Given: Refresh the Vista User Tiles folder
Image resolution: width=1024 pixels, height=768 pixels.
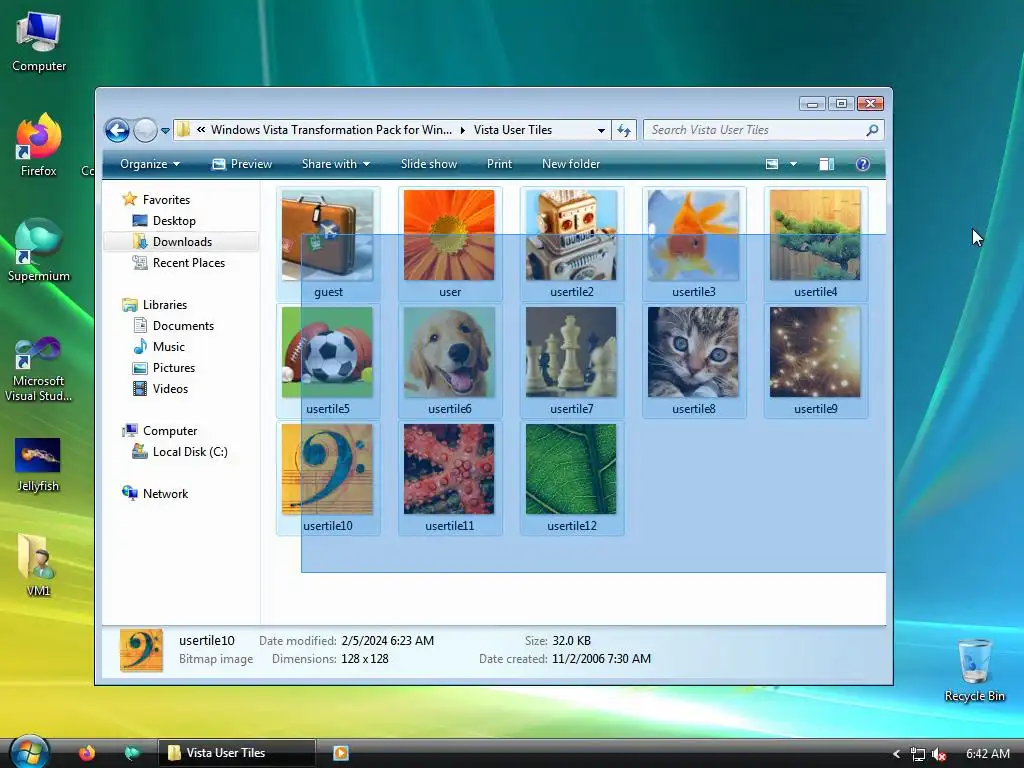Looking at the screenshot, I should pyautogui.click(x=624, y=131).
